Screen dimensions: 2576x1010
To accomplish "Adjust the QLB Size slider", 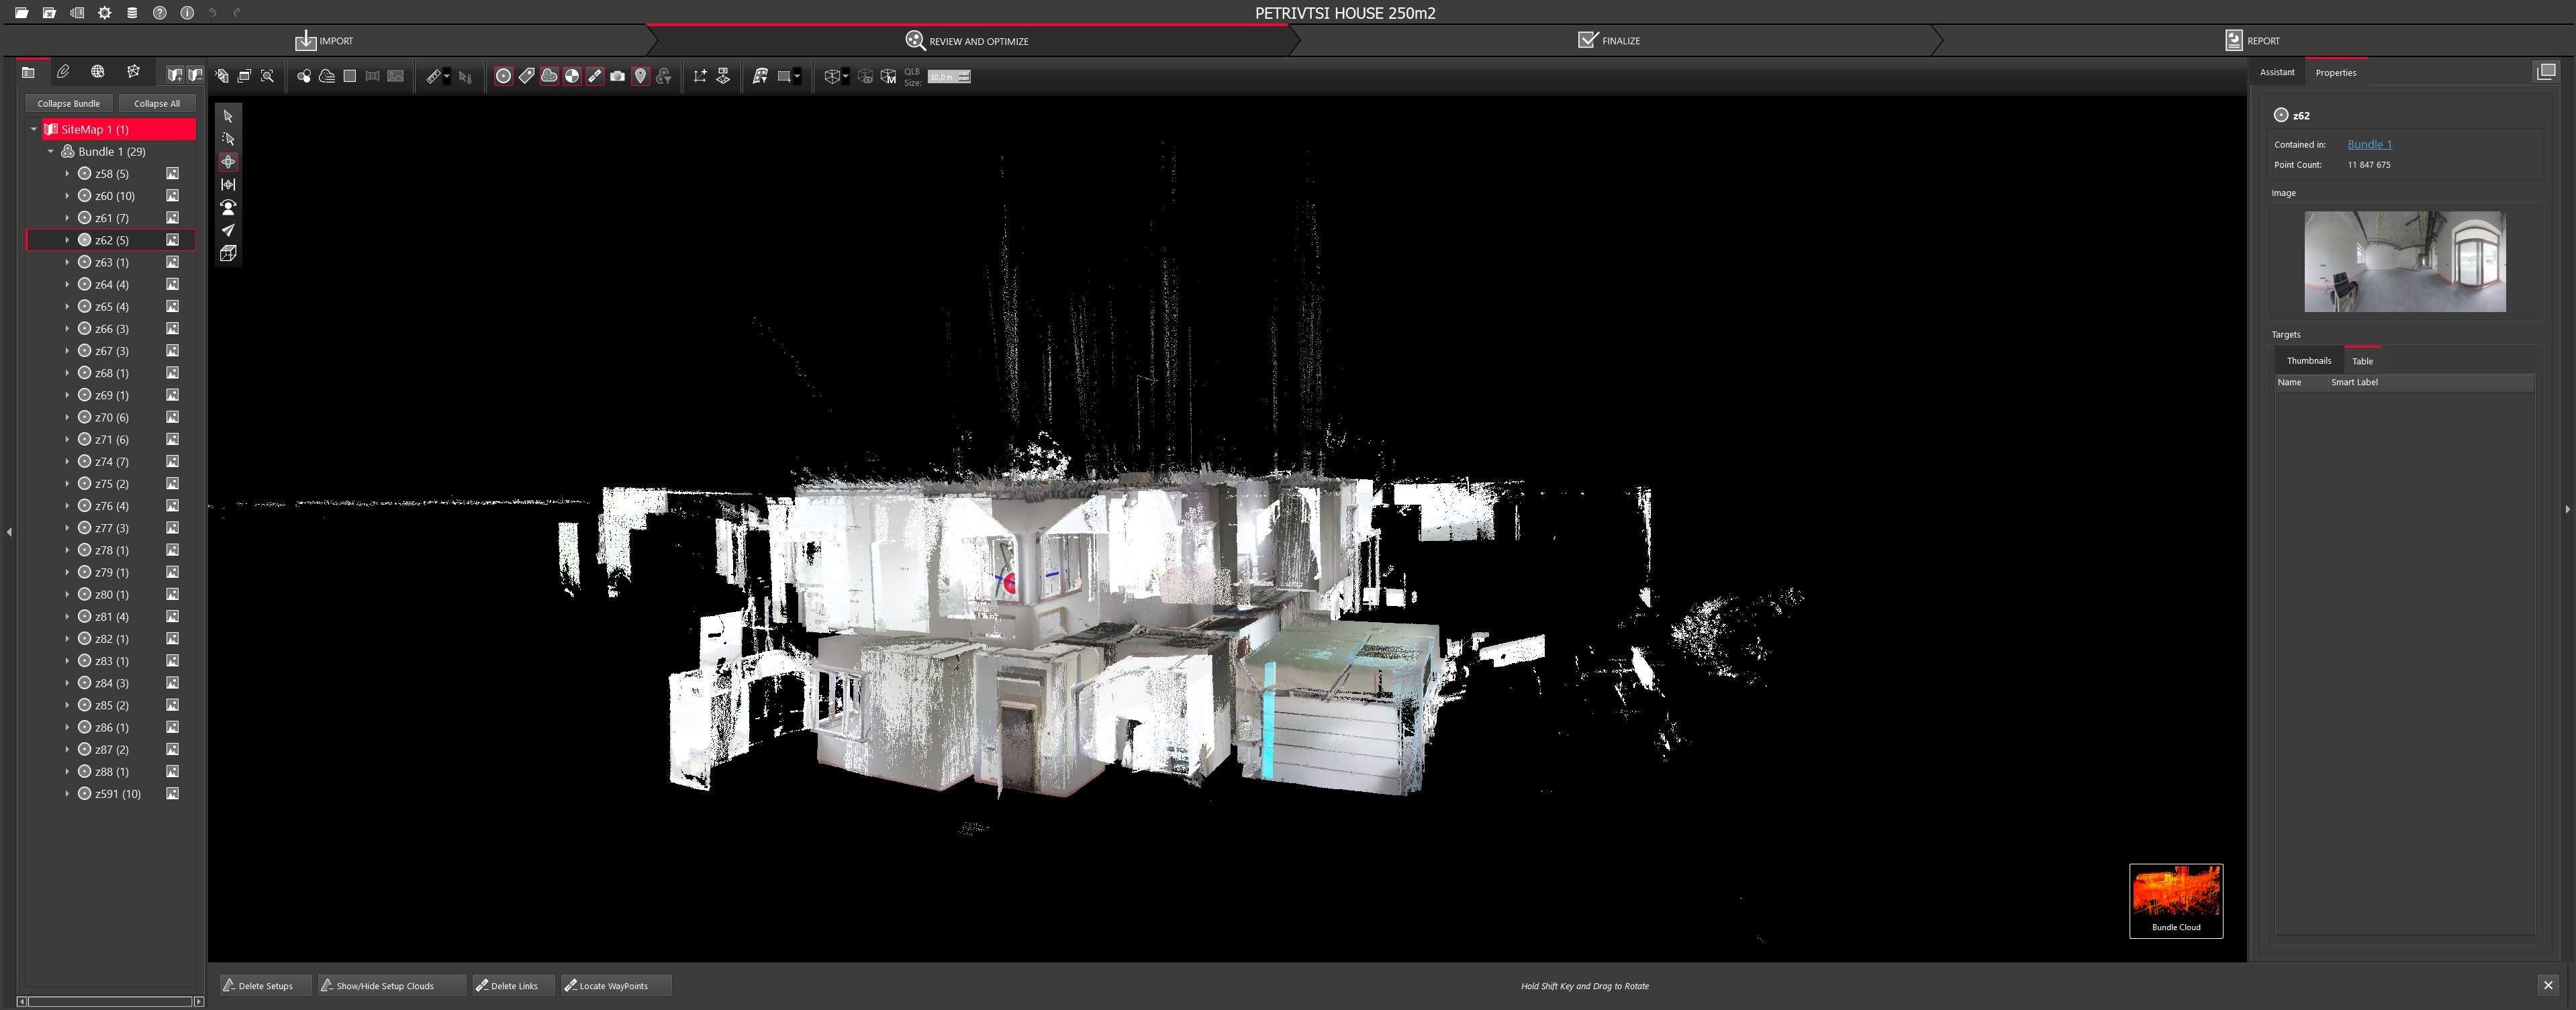I will click(949, 76).
